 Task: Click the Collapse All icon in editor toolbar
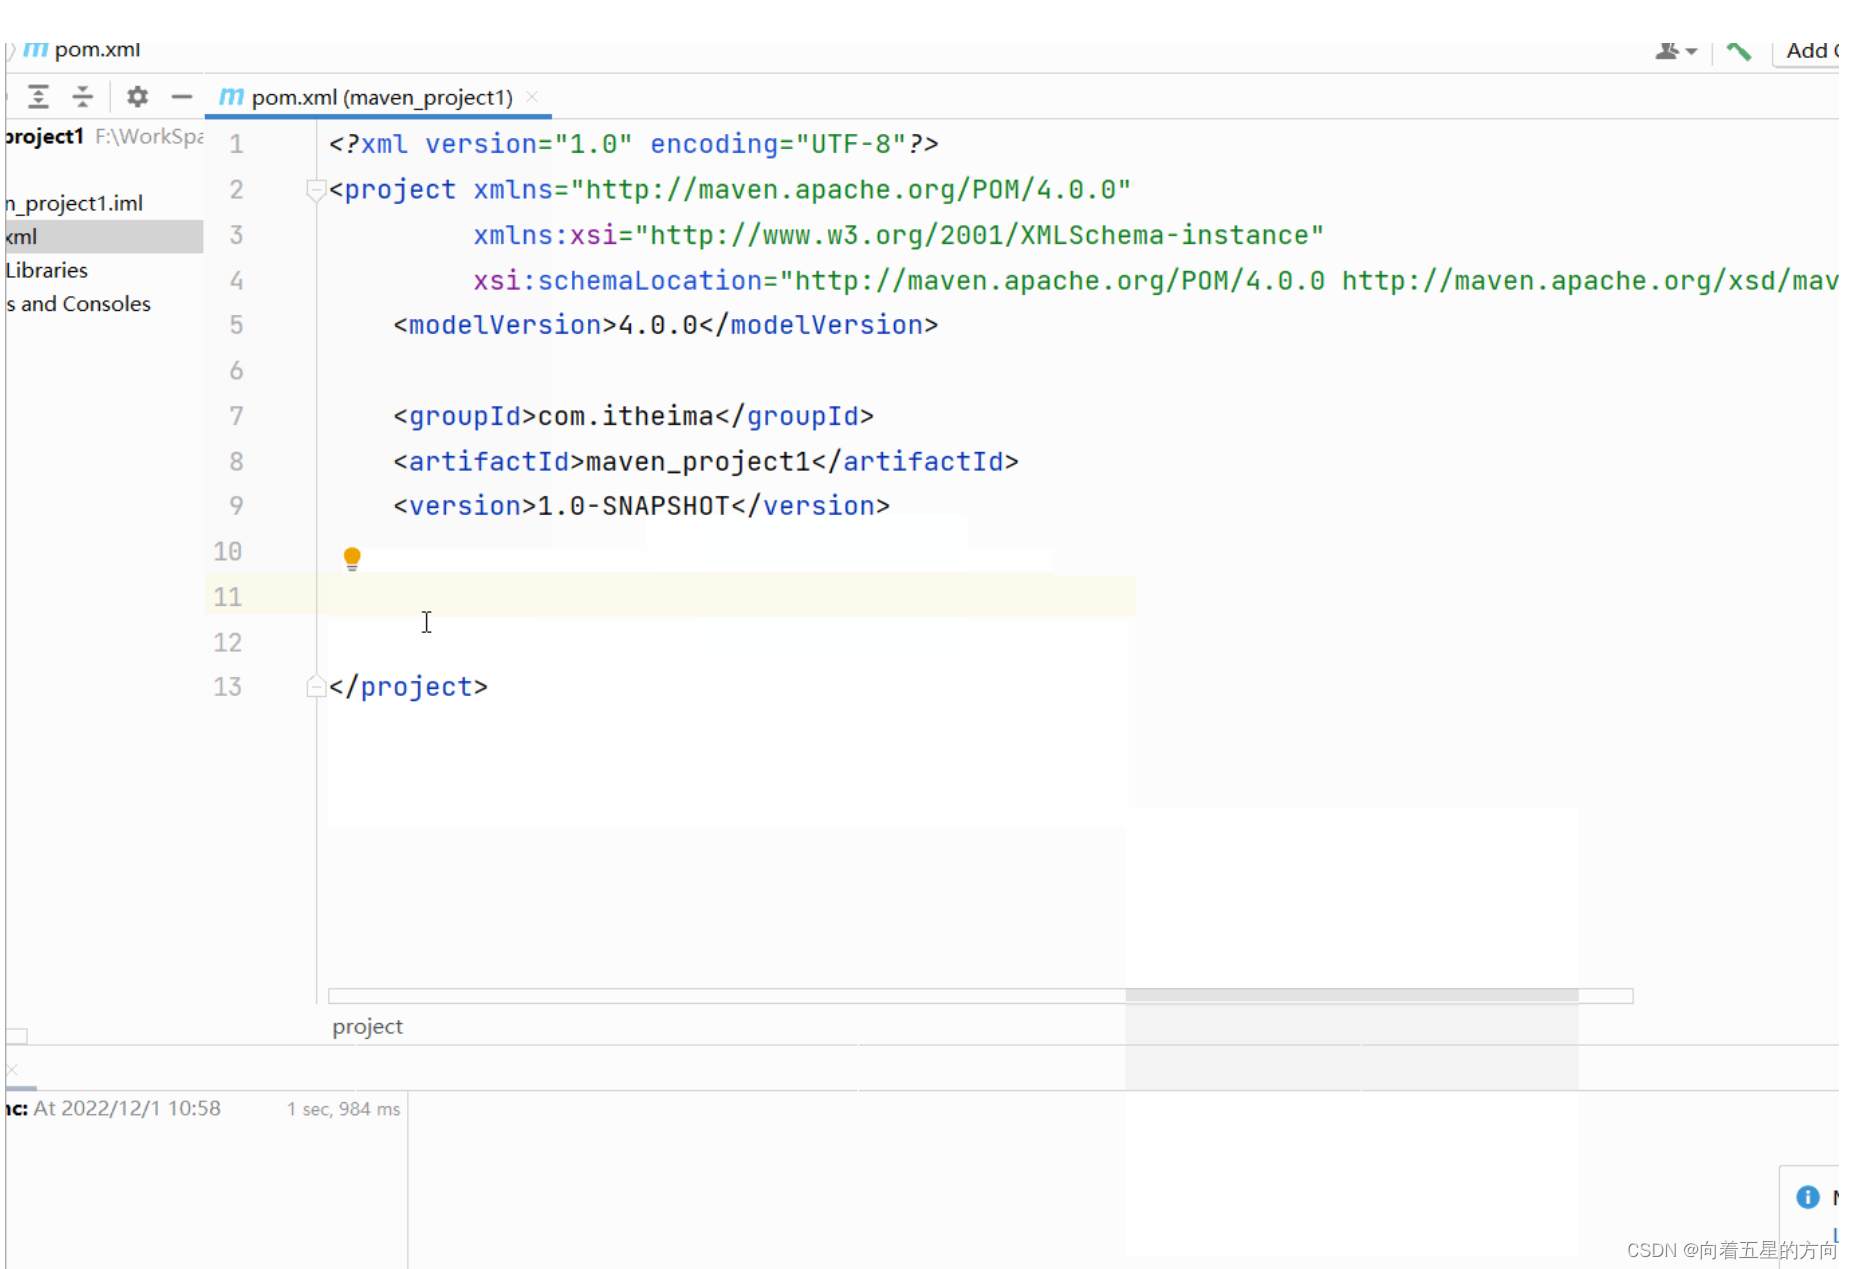point(82,96)
